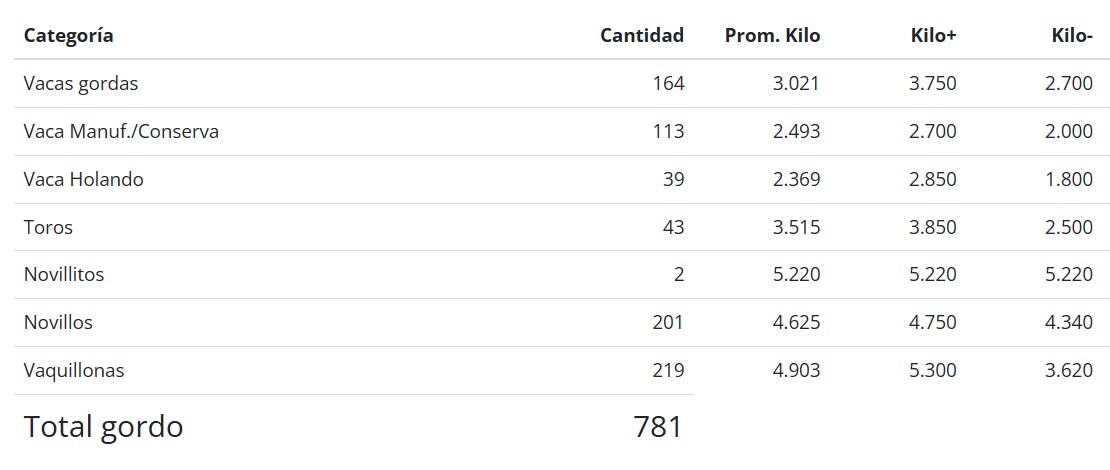Click Vacas gordas quantity 164
The image size is (1110, 470).
point(667,84)
